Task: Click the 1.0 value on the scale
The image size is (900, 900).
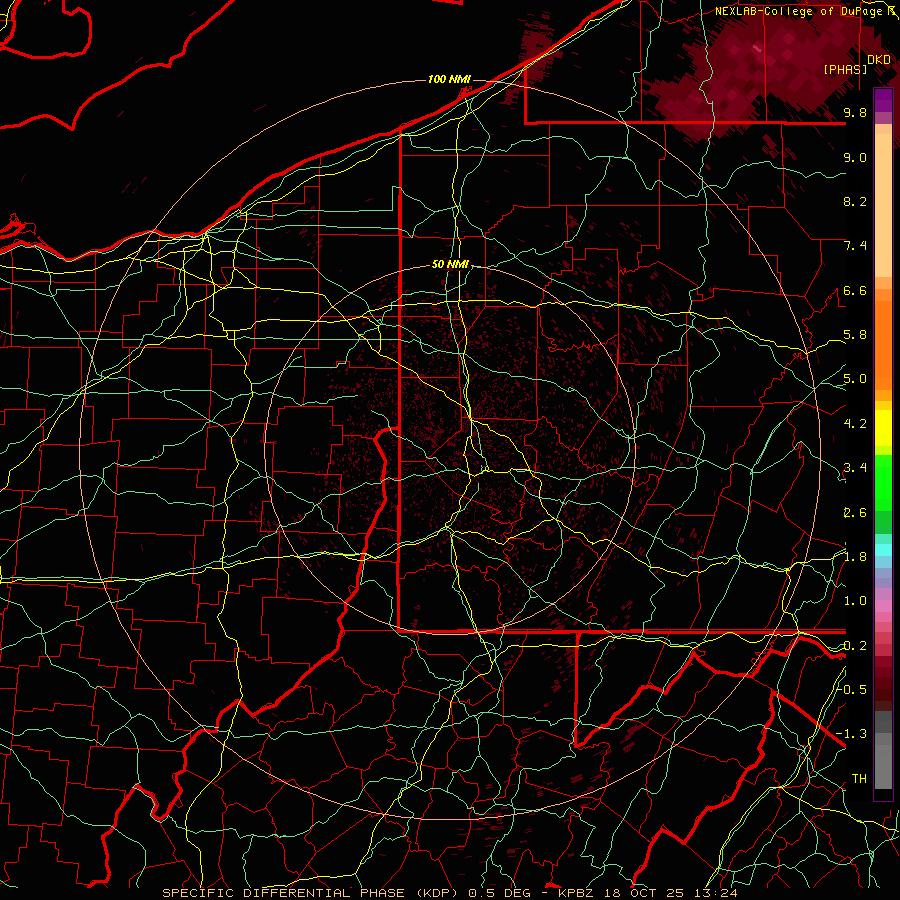Action: click(855, 601)
